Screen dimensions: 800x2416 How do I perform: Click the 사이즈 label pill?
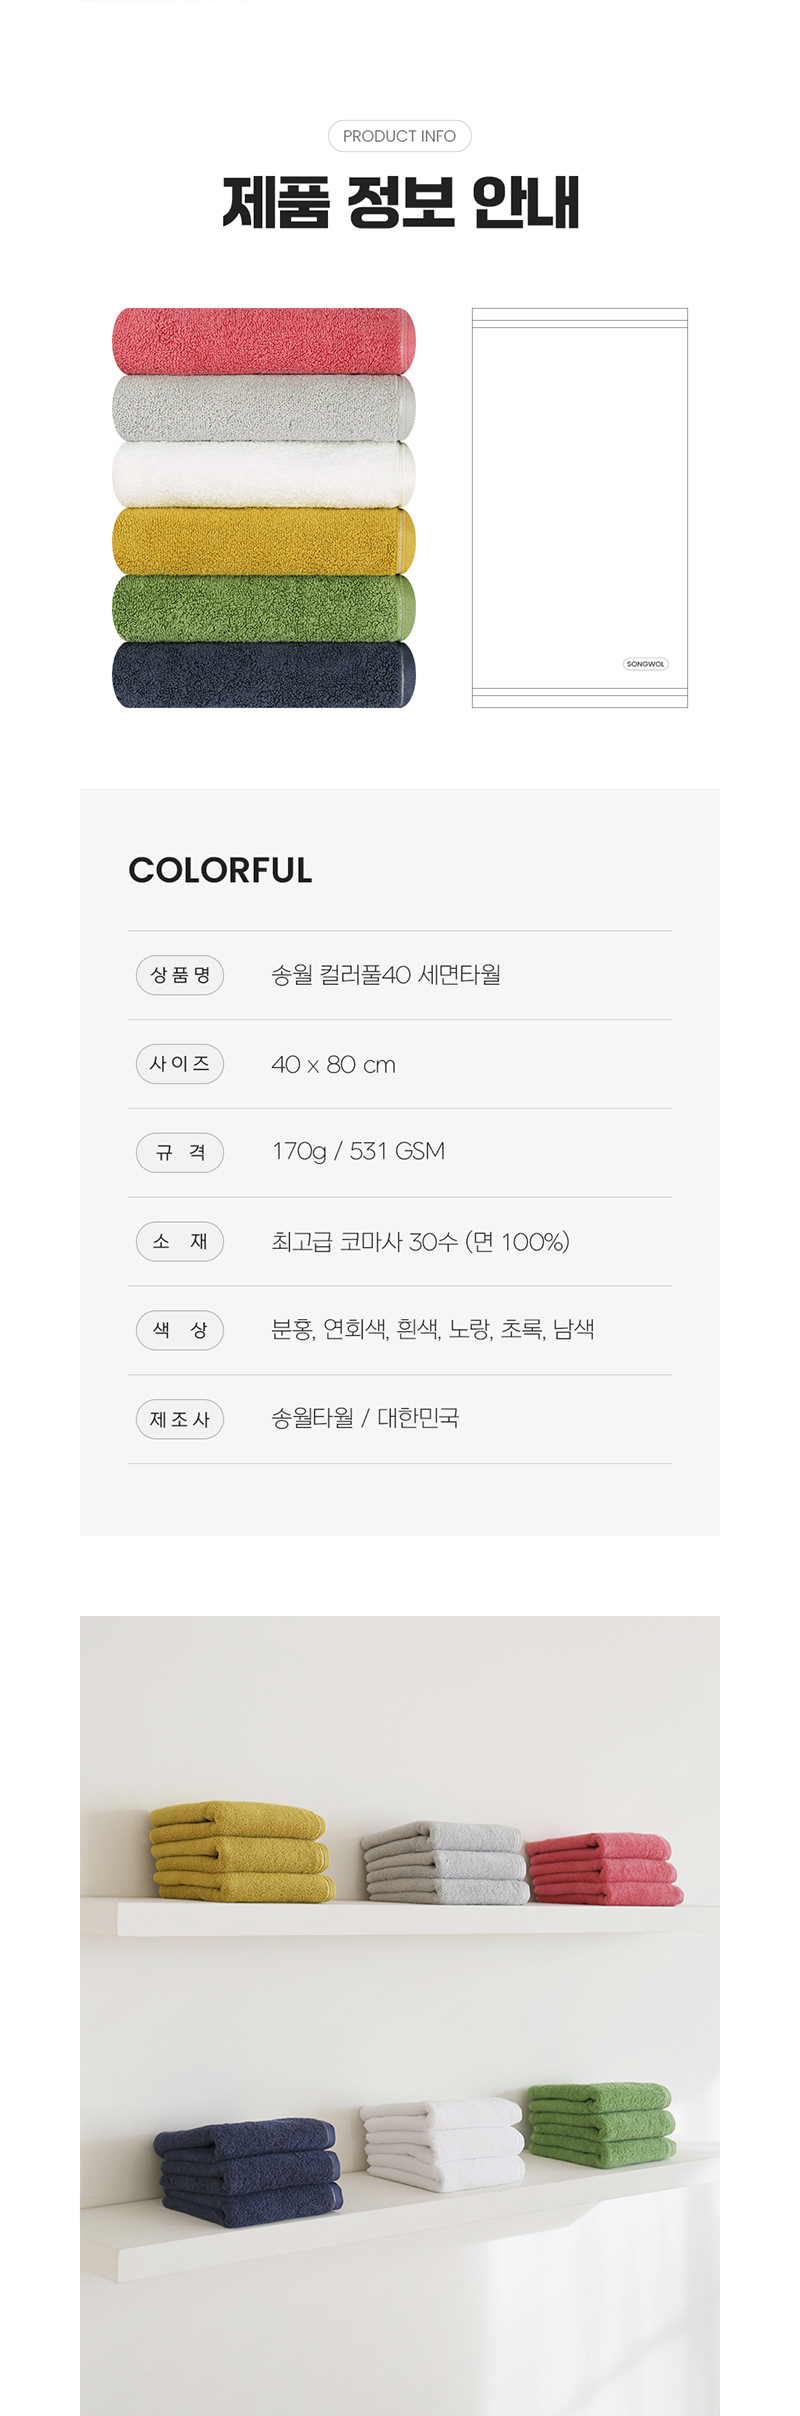pyautogui.click(x=180, y=1064)
